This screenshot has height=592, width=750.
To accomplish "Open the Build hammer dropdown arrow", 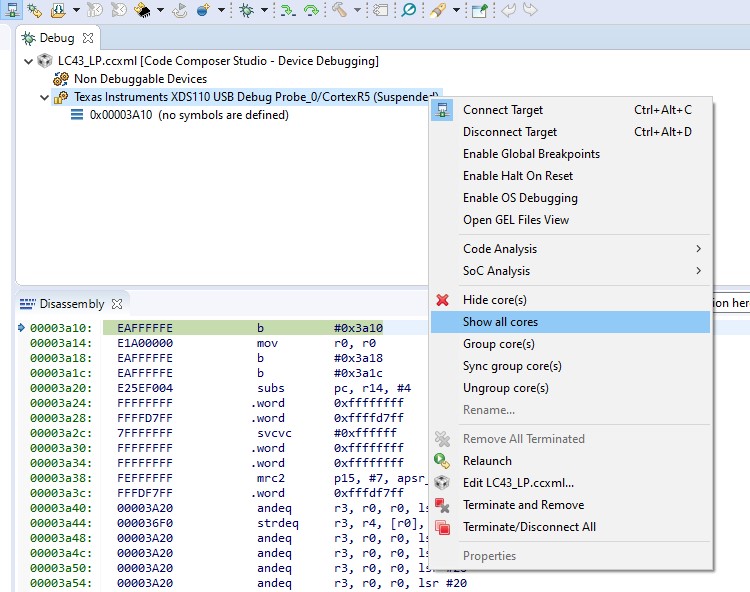I will click(357, 10).
